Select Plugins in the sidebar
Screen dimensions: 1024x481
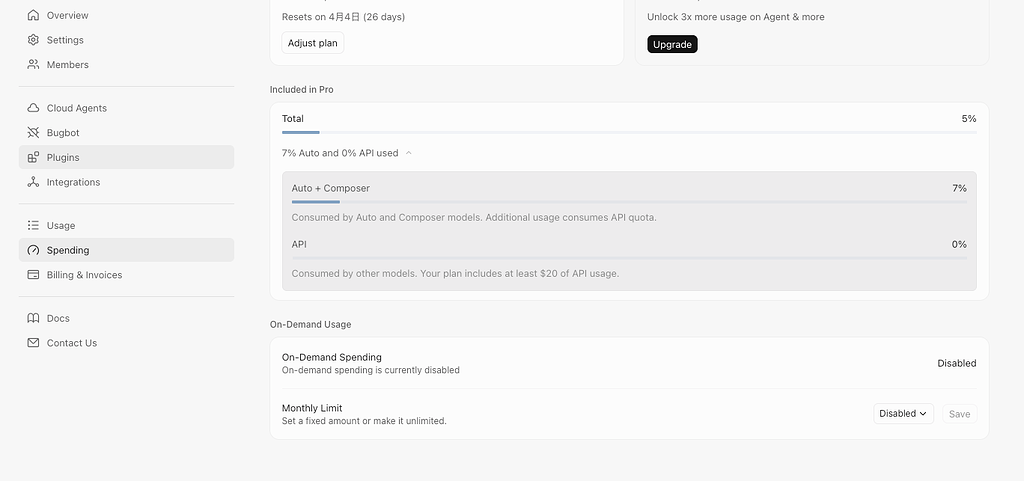coord(126,157)
